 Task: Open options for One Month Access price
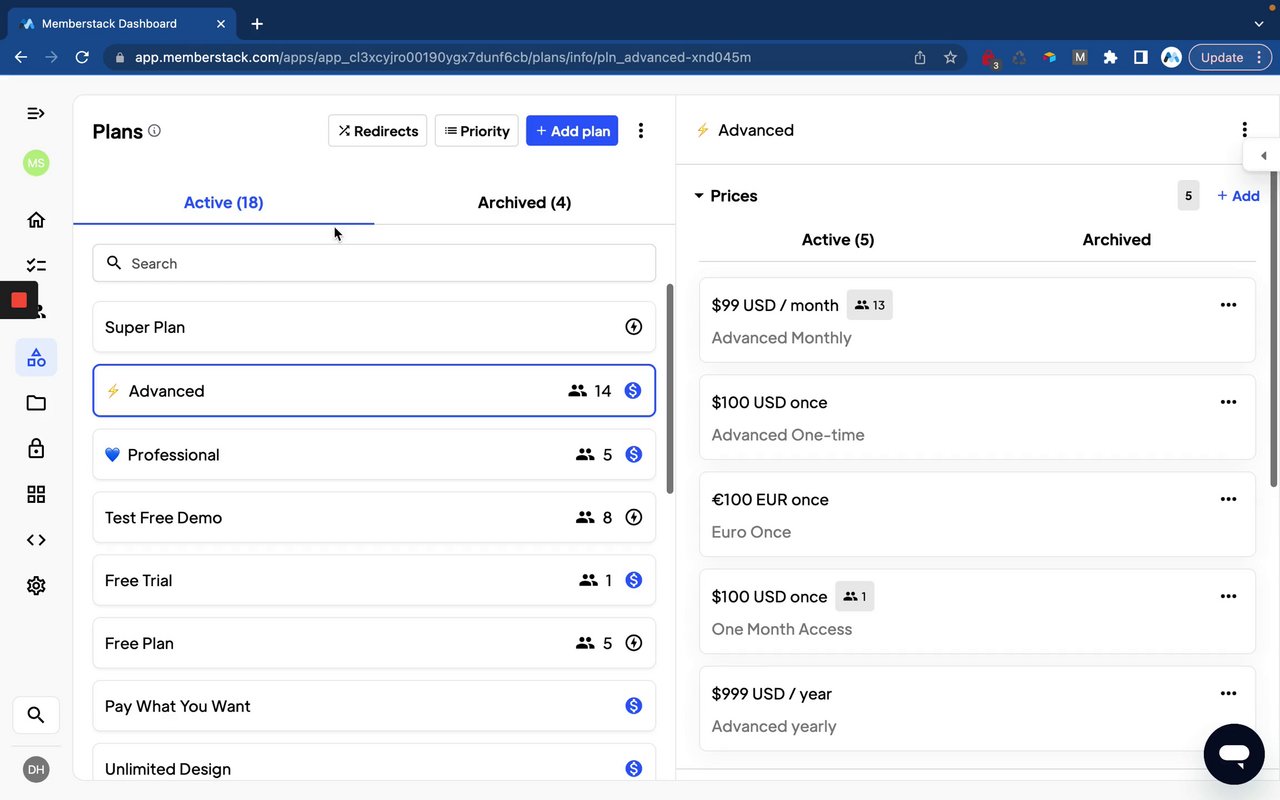(1228, 596)
